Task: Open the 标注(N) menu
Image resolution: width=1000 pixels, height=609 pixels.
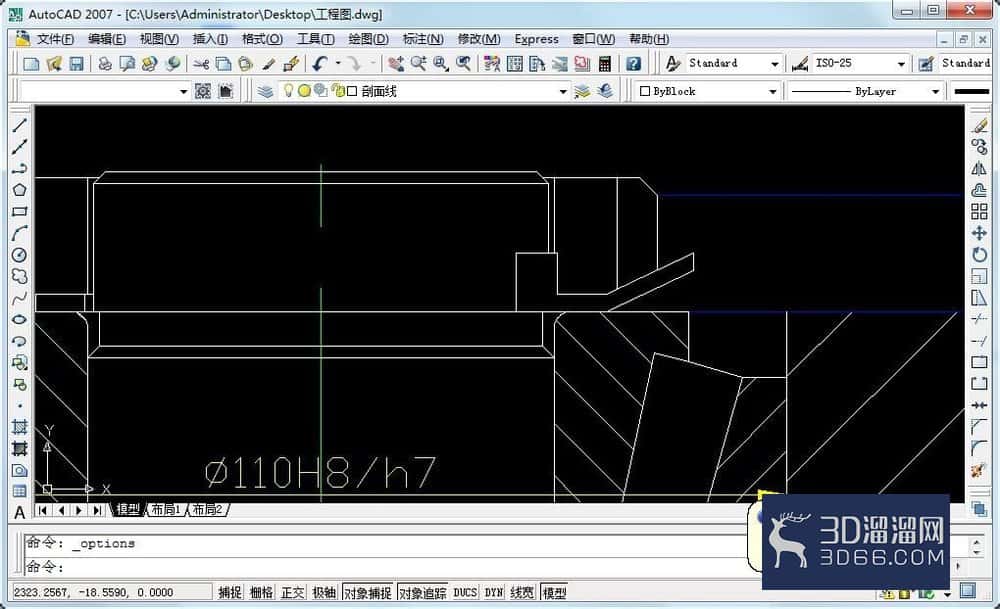Action: coord(423,39)
